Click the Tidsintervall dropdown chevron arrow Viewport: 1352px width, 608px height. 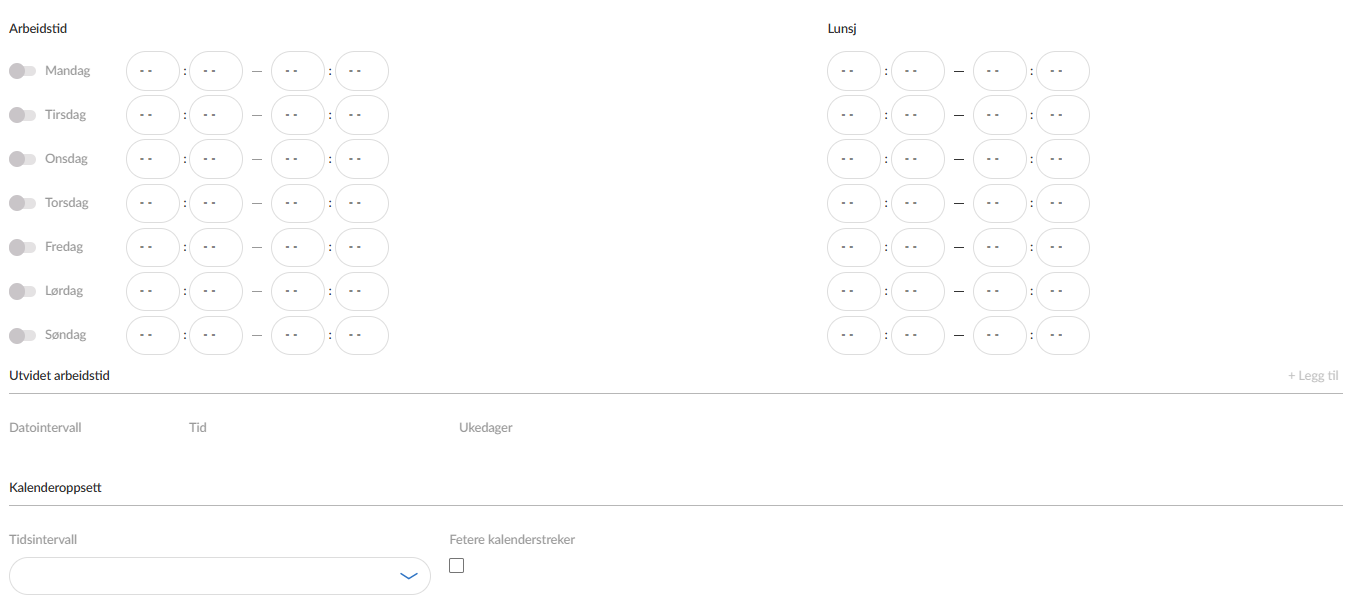click(408, 576)
